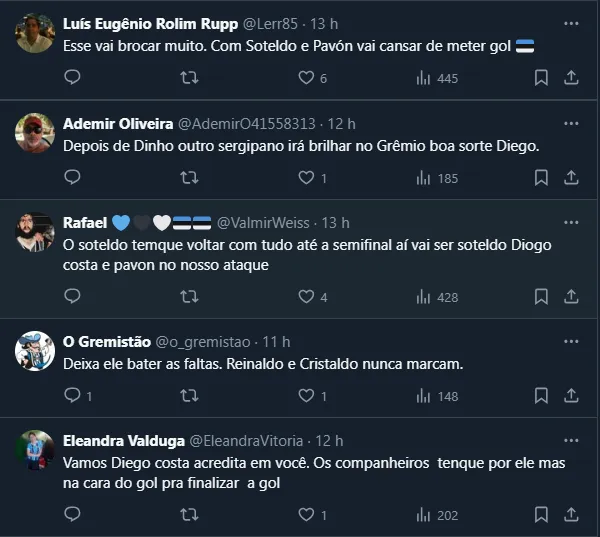Screen dimensions: 600x537
Task: Like Rafael's tweet about Soteldo
Action: (306, 296)
